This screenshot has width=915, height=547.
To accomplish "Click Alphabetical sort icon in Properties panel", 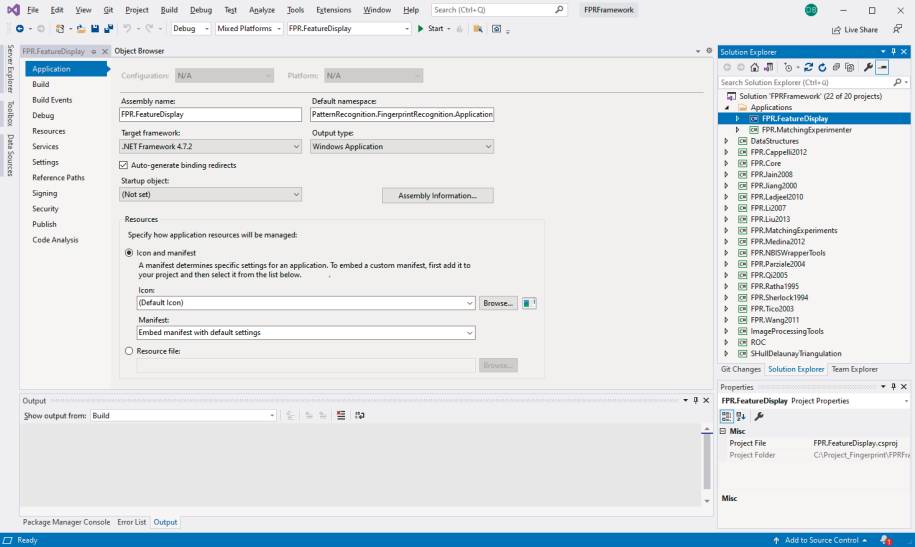I will (x=741, y=416).
